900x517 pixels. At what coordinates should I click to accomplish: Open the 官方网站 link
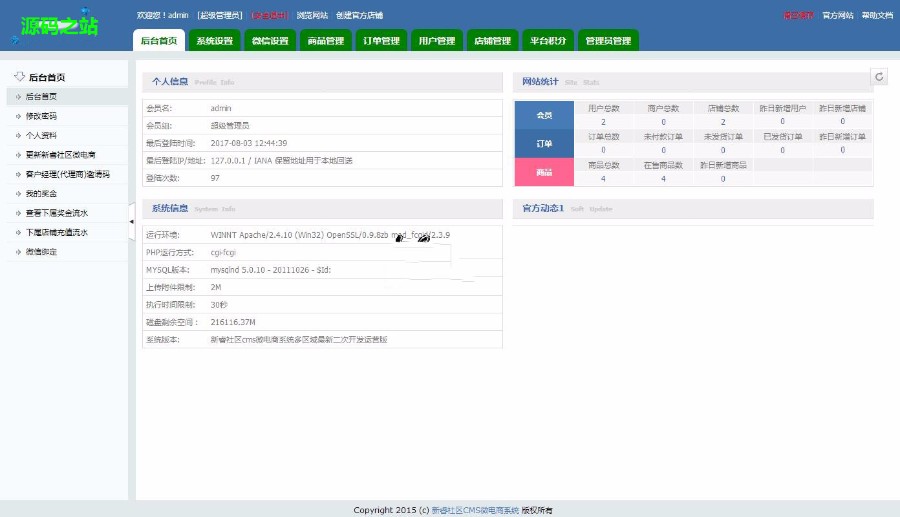tap(837, 15)
